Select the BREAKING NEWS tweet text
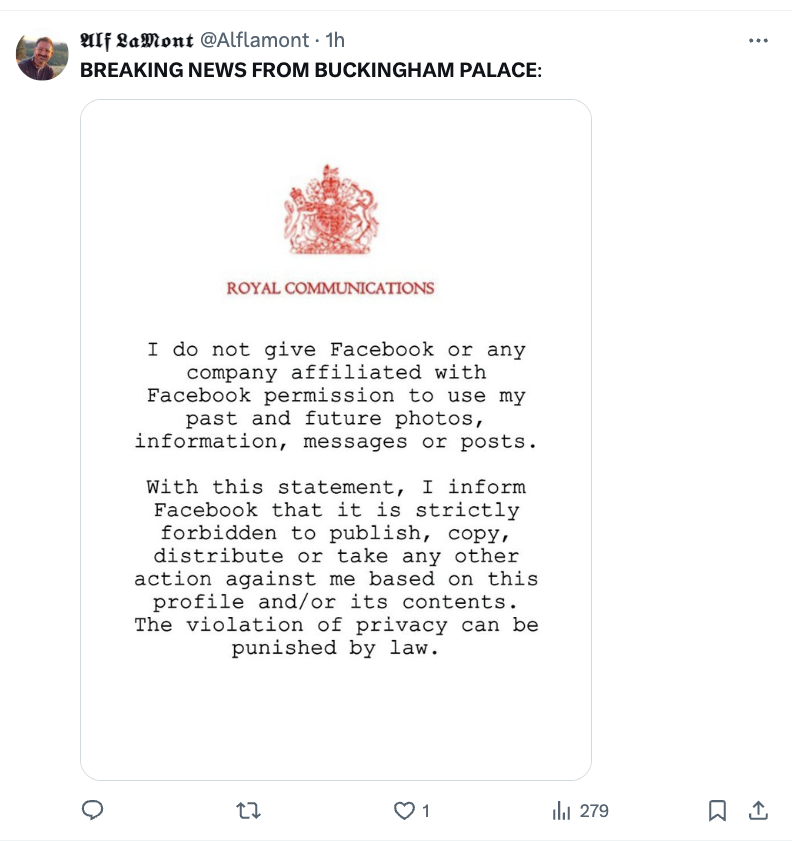 pos(310,70)
